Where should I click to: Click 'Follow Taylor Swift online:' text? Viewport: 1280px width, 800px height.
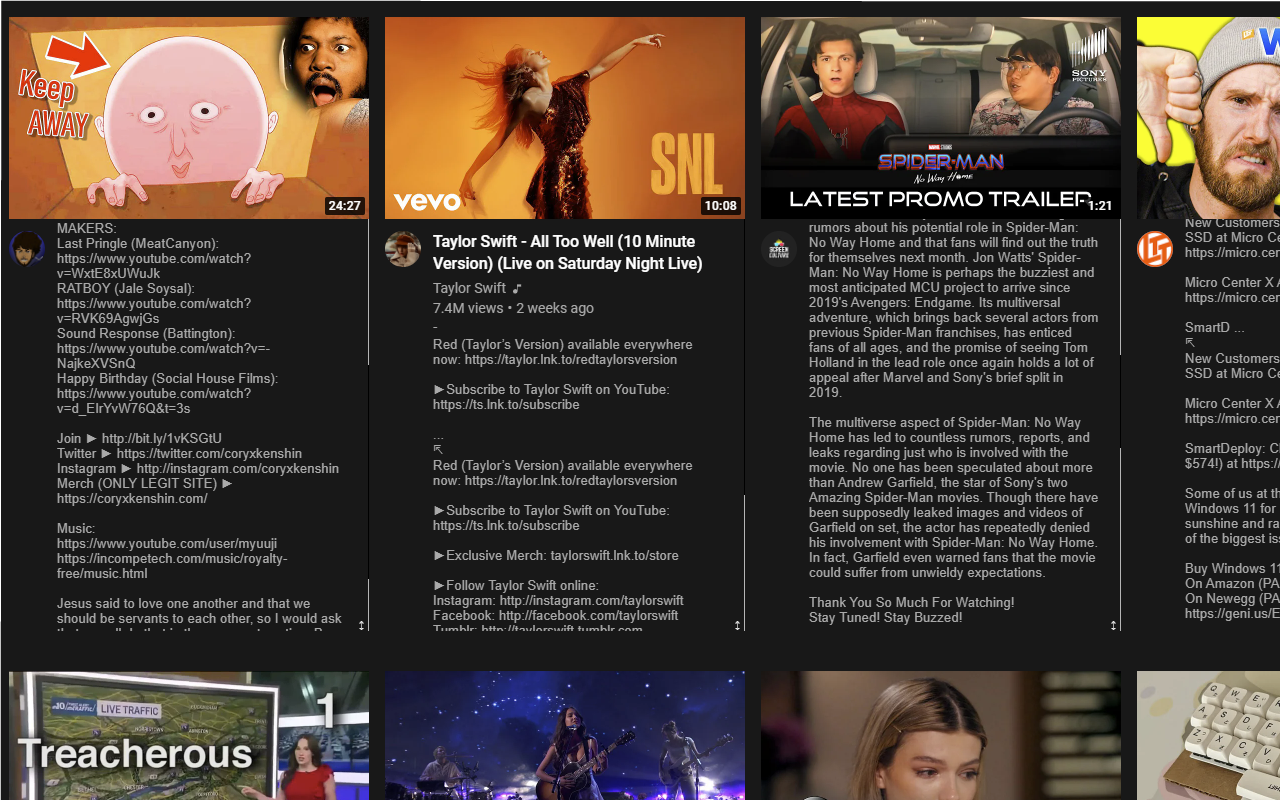pyautogui.click(x=516, y=585)
